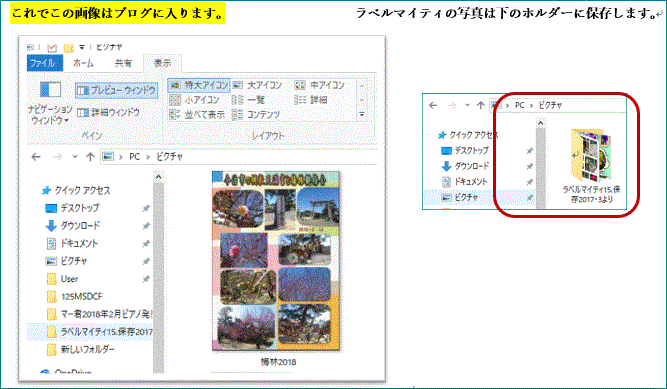Choose 中アイコン layout
The height and width of the screenshot is (389, 667).
(320, 85)
